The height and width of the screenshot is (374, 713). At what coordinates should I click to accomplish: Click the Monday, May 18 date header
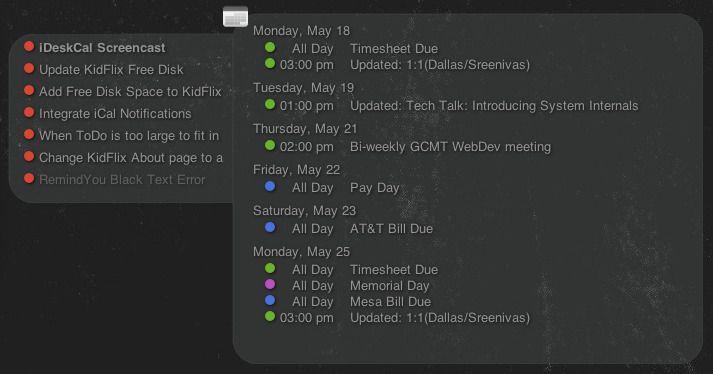pos(301,31)
